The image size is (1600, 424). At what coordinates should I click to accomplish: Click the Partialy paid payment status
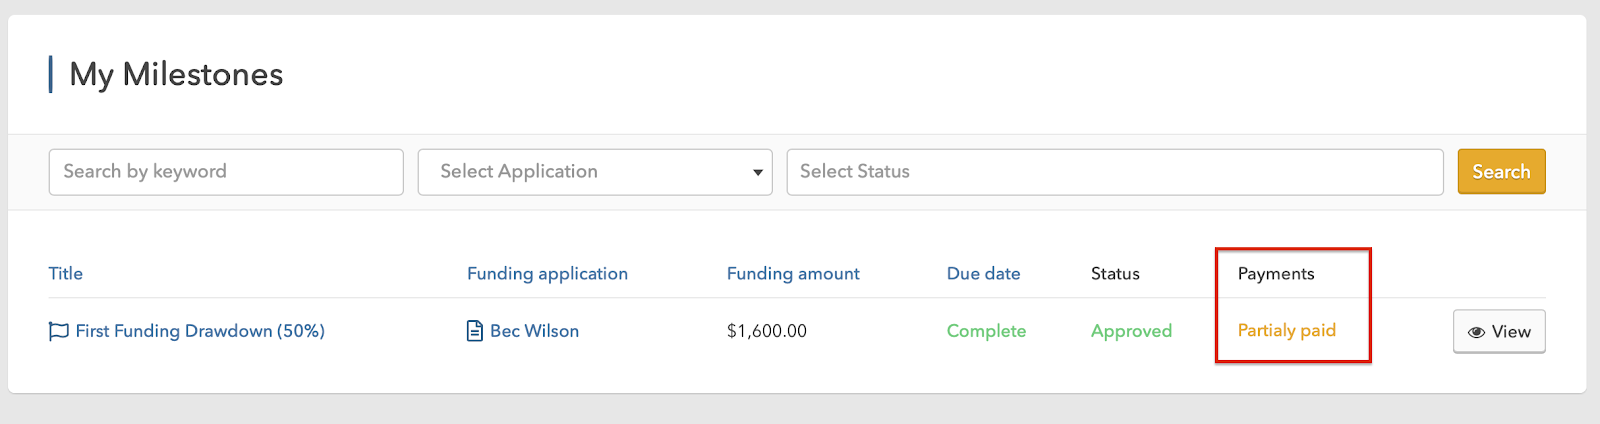pyautogui.click(x=1286, y=330)
